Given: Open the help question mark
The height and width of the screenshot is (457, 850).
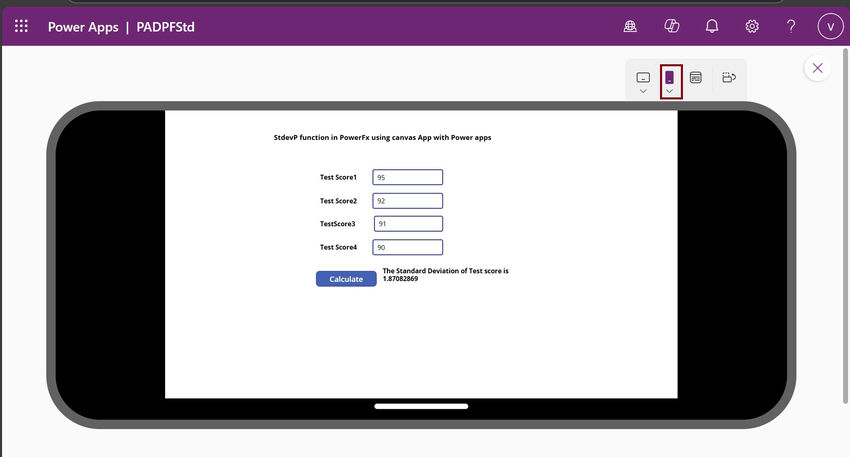Looking at the screenshot, I should coord(791,26).
